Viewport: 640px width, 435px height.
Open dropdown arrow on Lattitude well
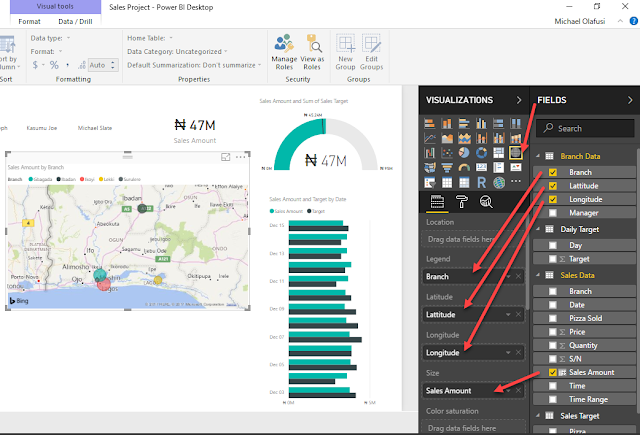pos(508,314)
